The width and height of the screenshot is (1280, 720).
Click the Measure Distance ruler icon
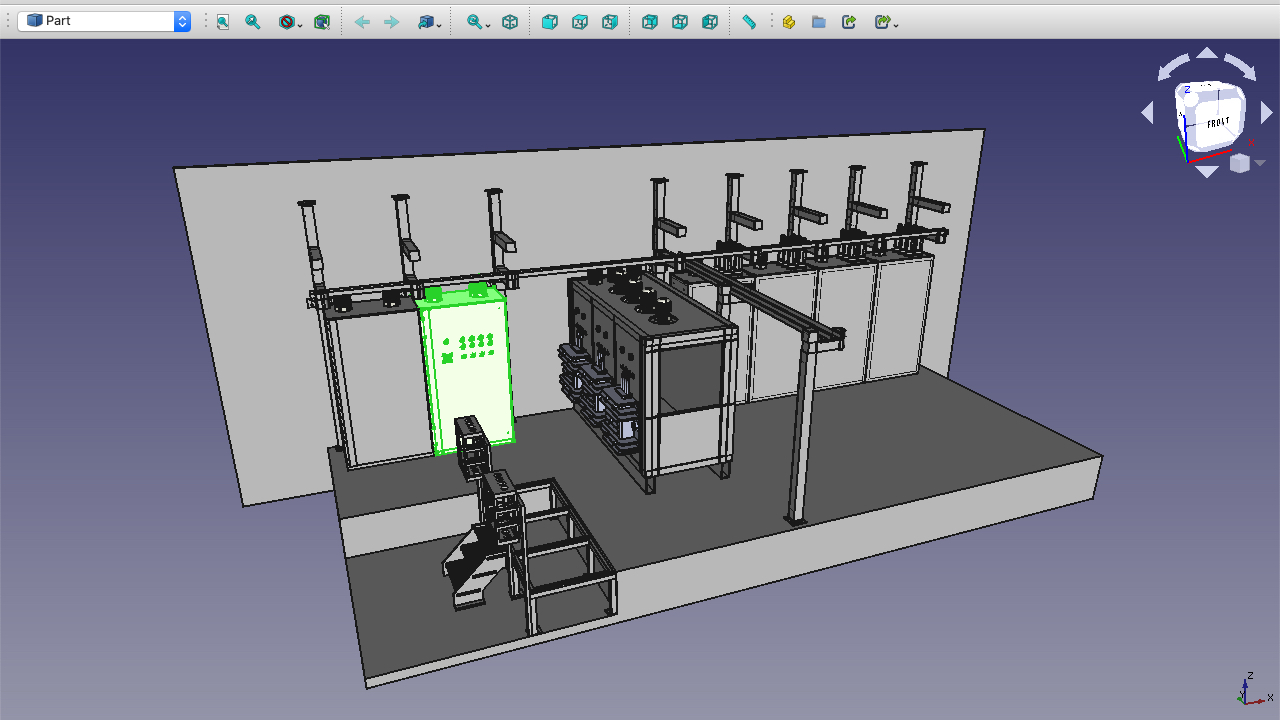[x=749, y=21]
